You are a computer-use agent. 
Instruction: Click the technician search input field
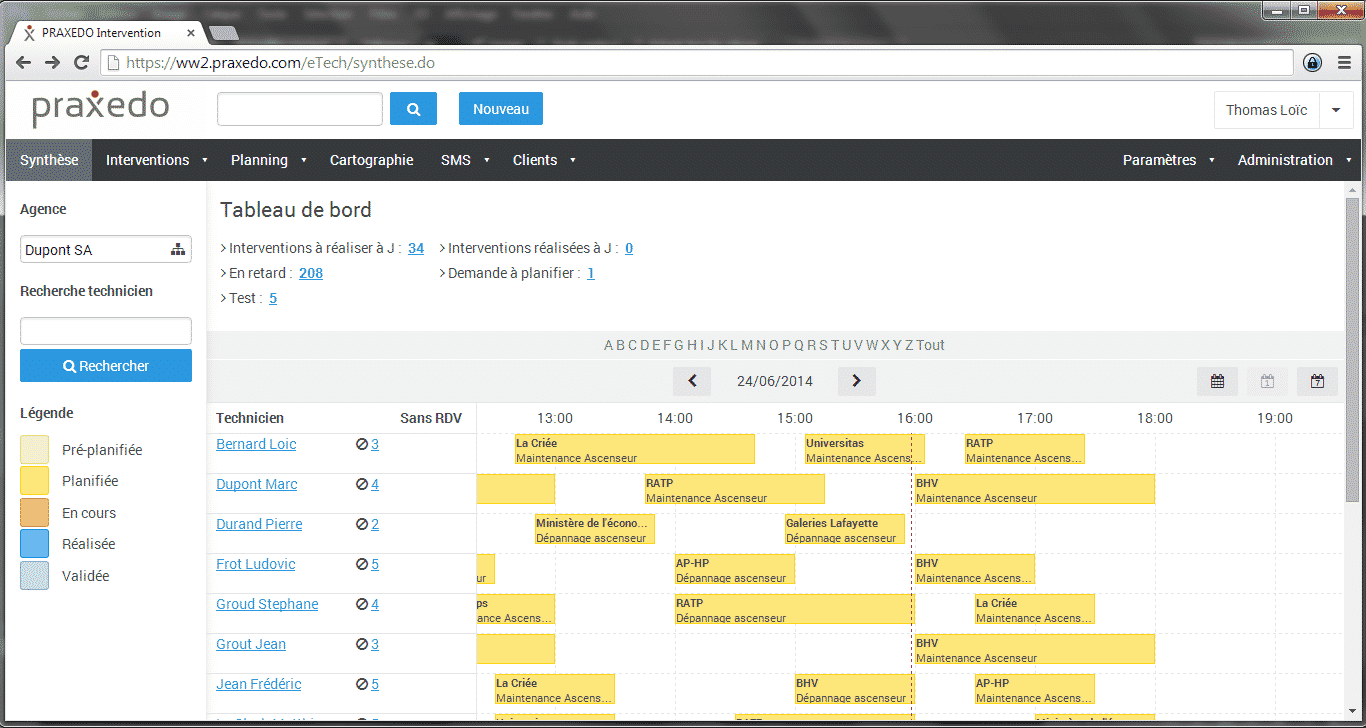105,330
